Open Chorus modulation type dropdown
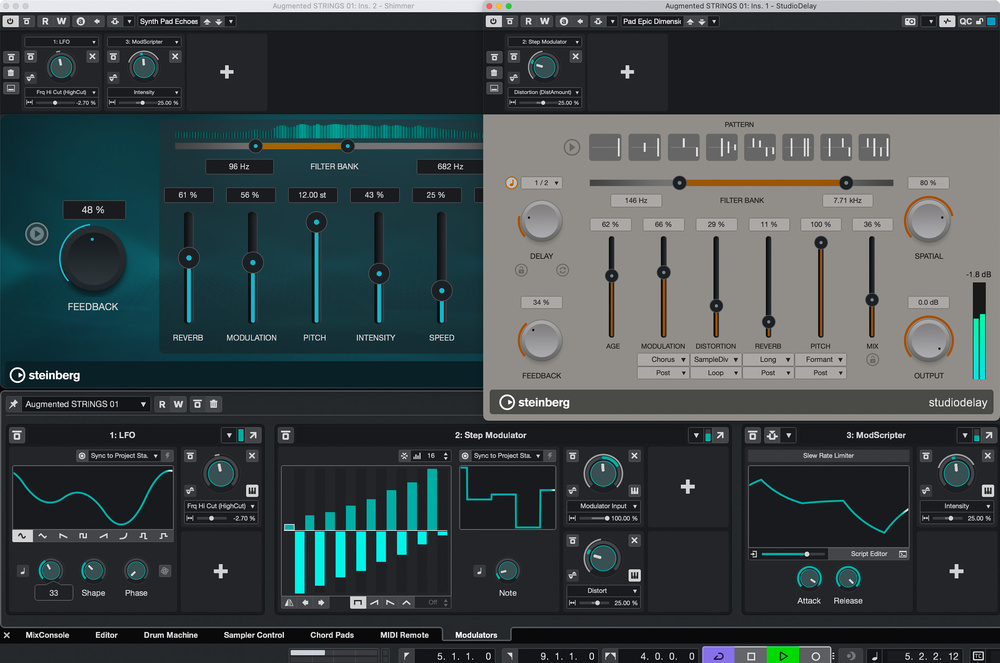This screenshot has height=663, width=1000. [663, 360]
